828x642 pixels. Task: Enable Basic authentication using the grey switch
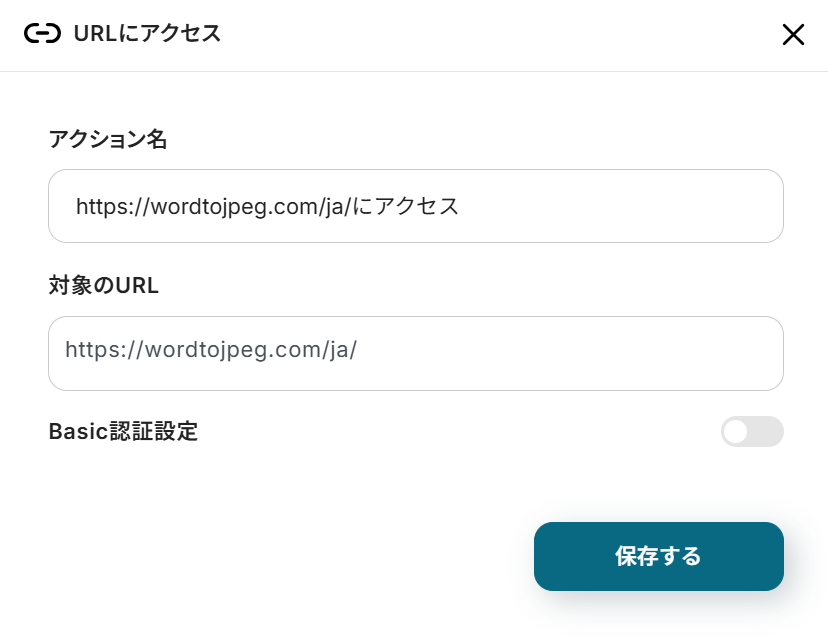(x=752, y=432)
